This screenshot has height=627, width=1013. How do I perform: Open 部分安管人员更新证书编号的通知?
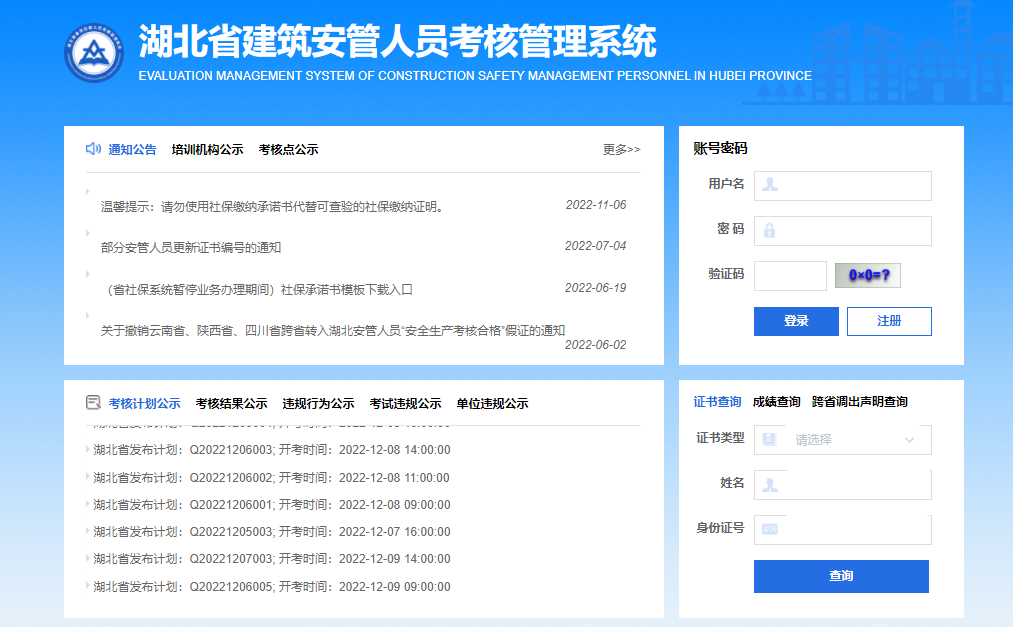pos(191,247)
